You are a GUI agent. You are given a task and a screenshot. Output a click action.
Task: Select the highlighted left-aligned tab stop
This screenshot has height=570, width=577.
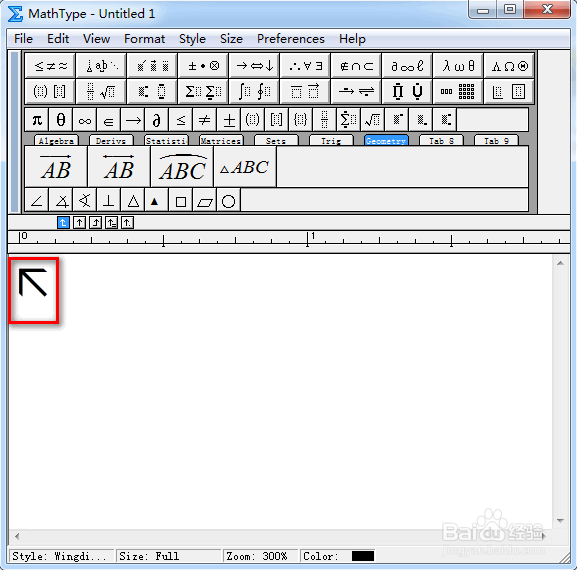tap(63, 223)
